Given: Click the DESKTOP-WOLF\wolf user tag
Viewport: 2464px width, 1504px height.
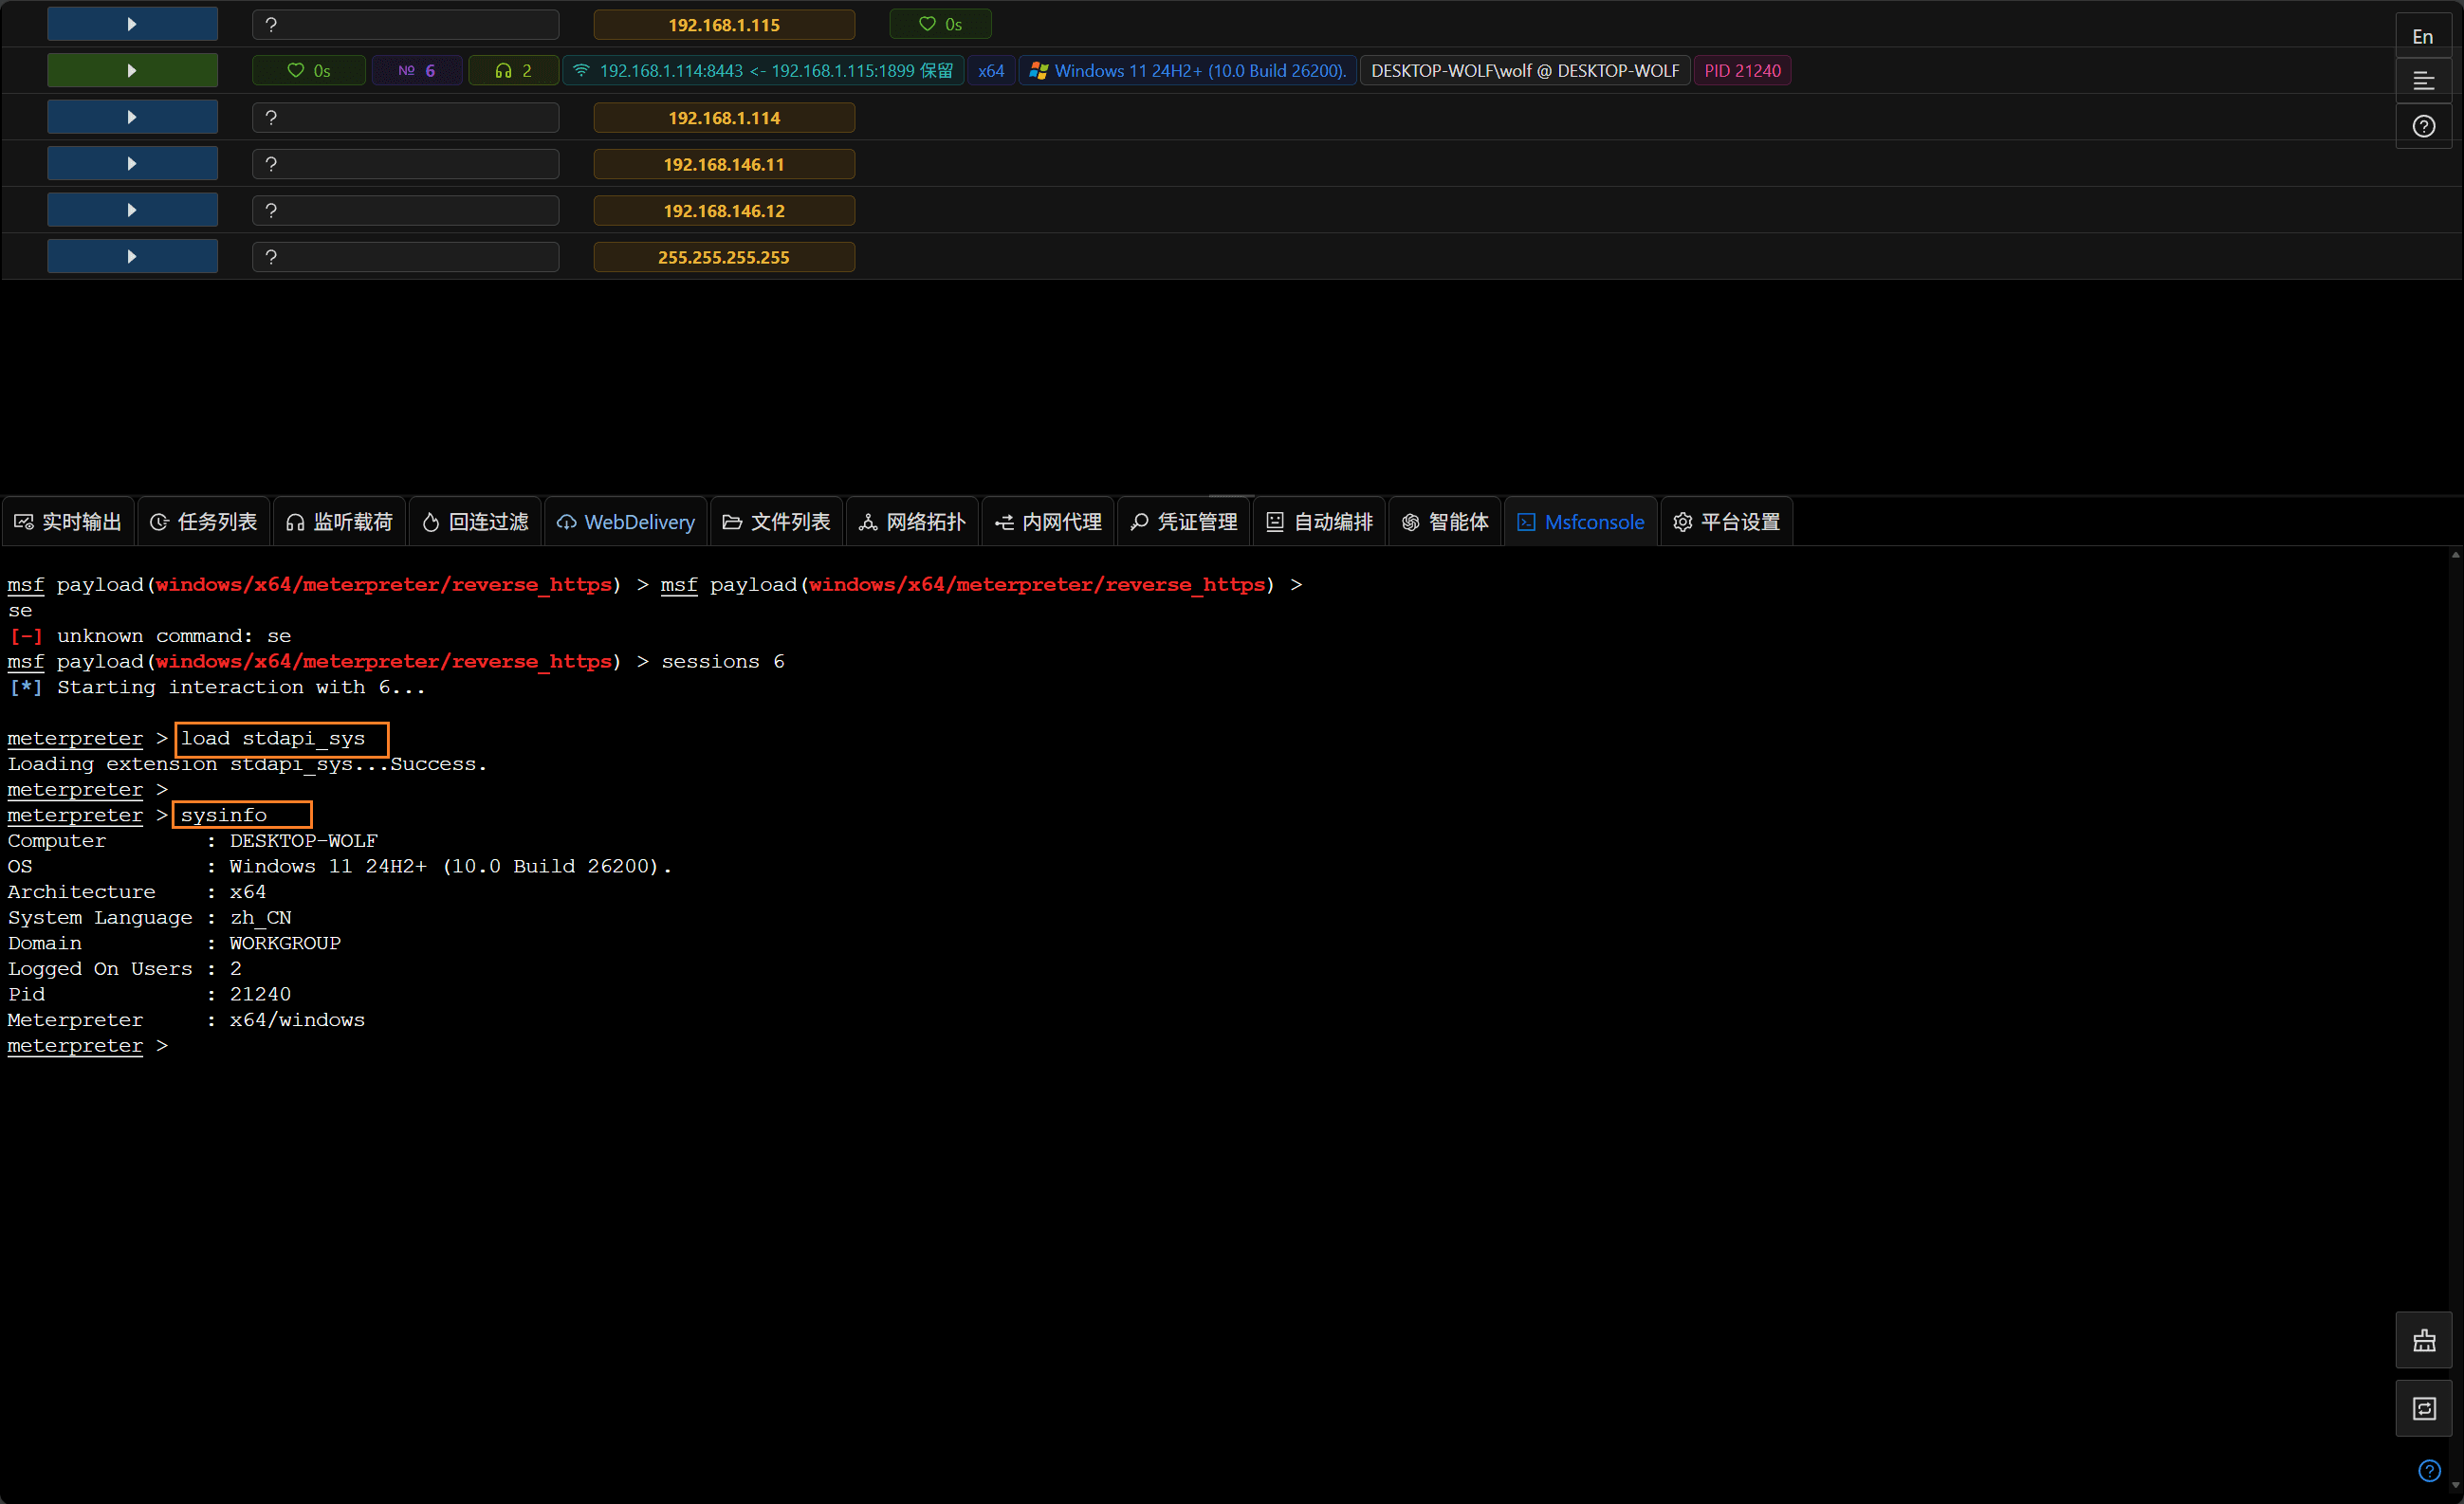Looking at the screenshot, I should [x=1525, y=71].
